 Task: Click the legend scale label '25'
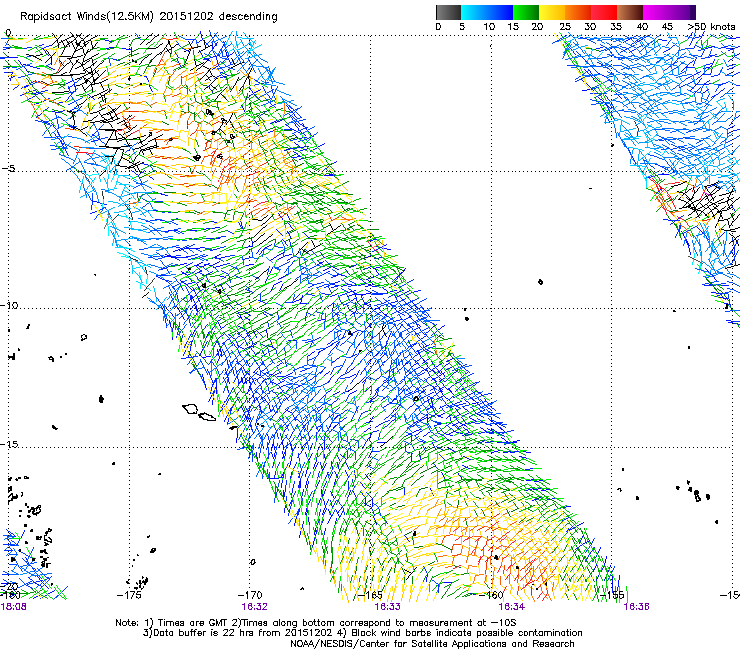[565, 27]
